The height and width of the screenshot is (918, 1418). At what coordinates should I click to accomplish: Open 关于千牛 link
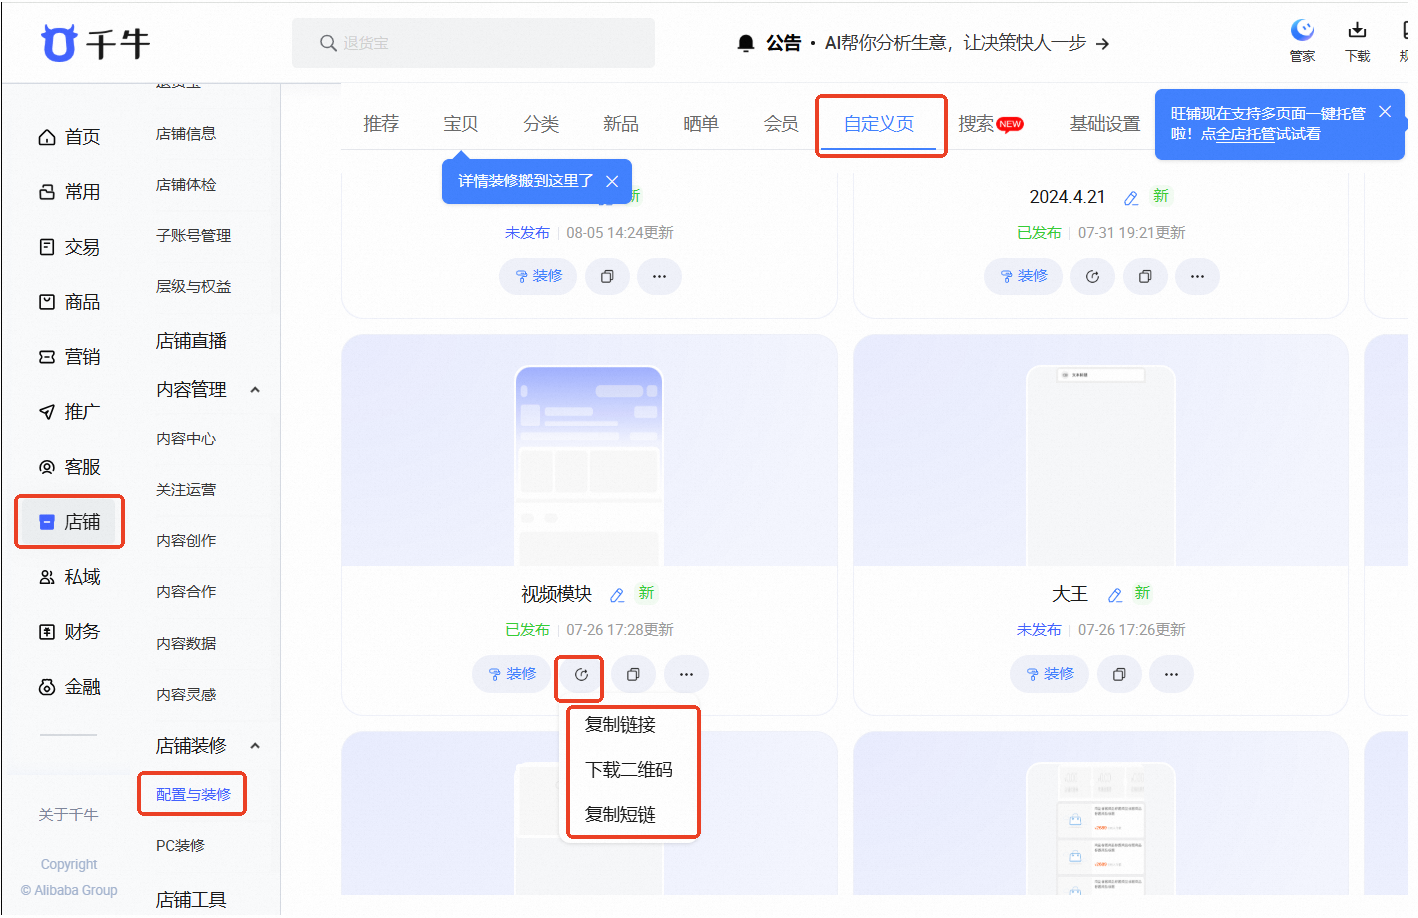pos(68,815)
